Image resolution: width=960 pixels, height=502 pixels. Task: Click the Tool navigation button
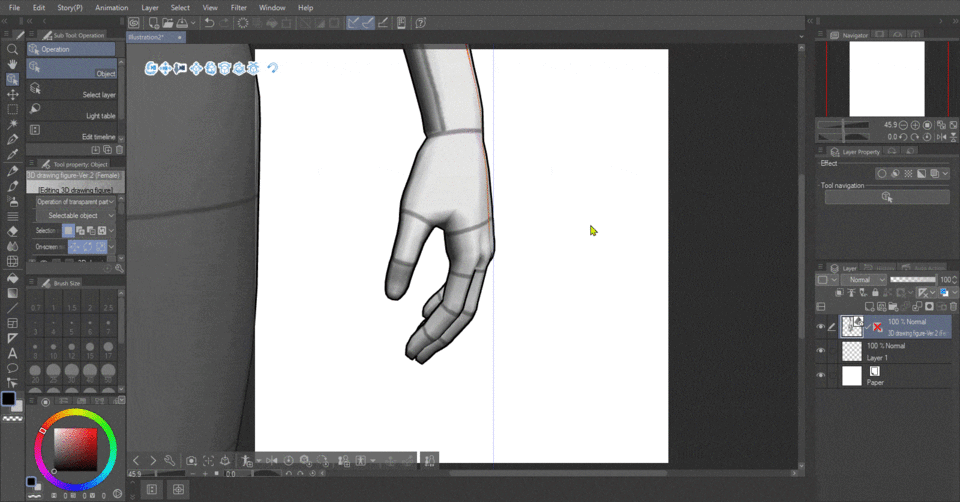pos(887,197)
